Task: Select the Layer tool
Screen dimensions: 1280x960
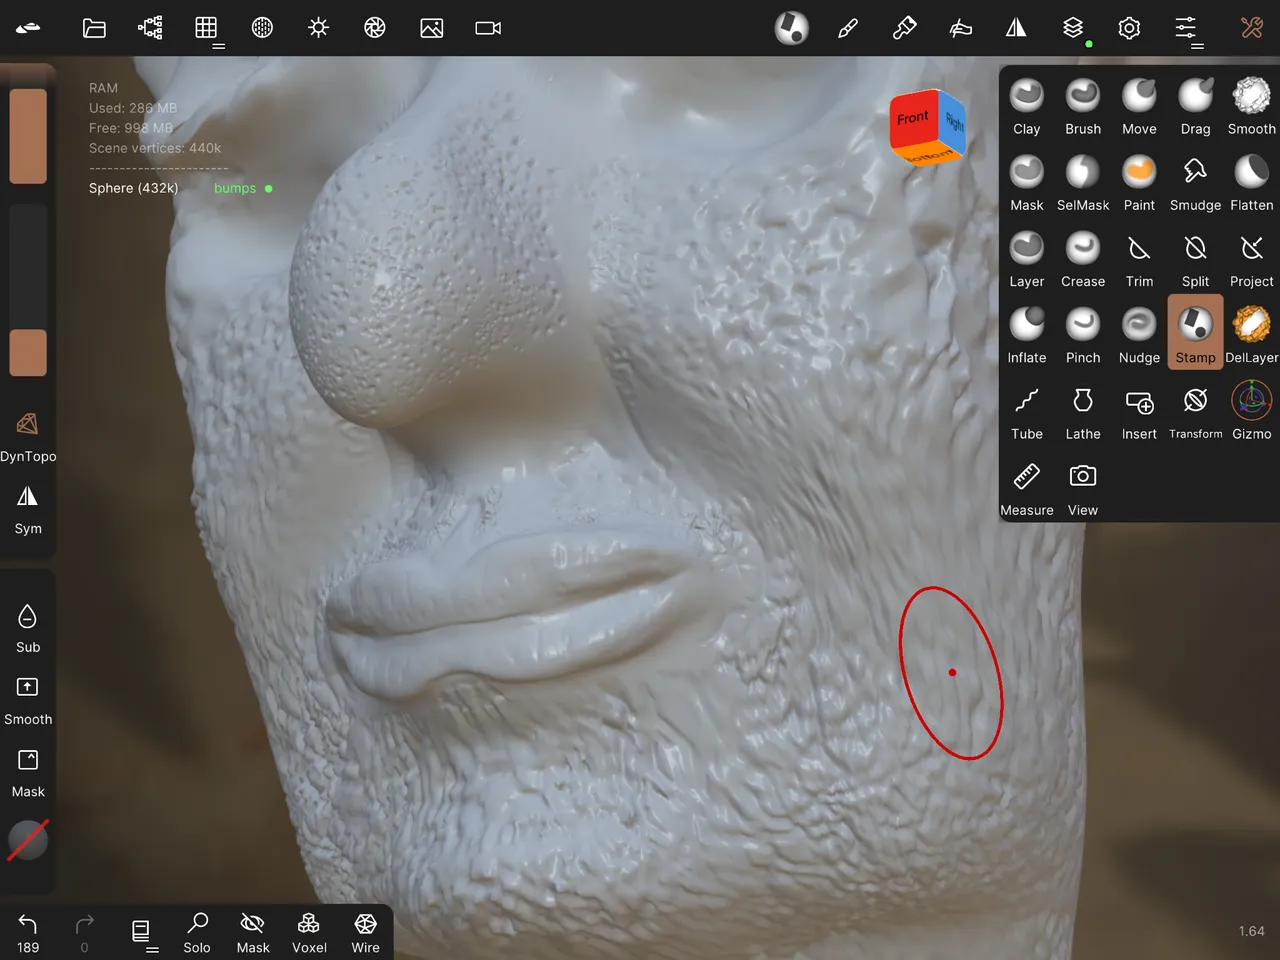Action: click(1027, 258)
